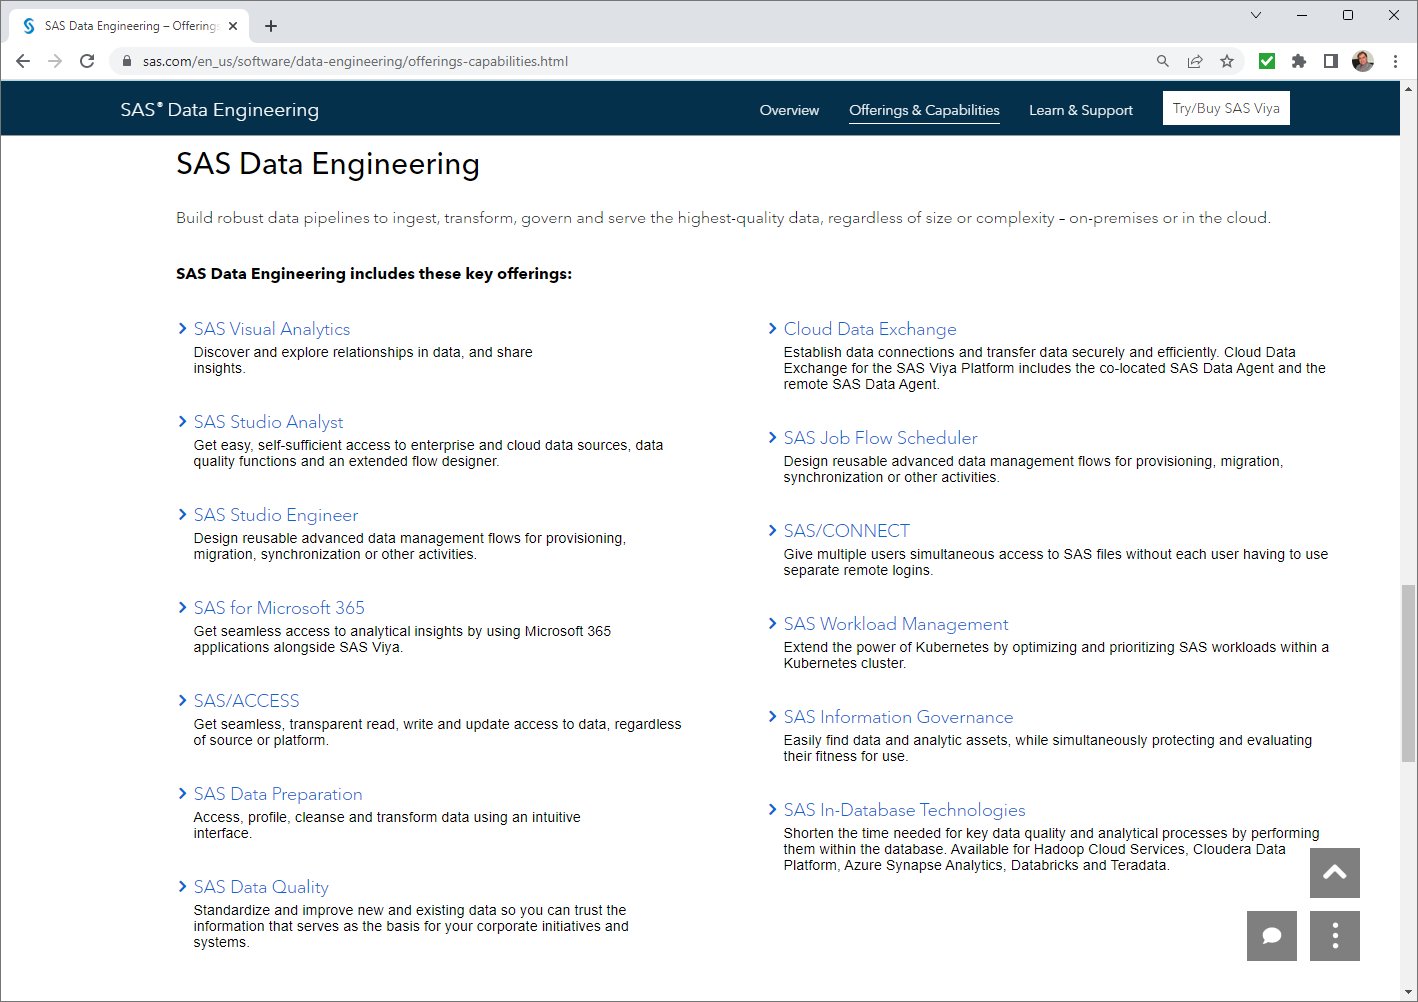This screenshot has width=1418, height=1002.
Task: Toggle the browser side panel icon
Action: click(1330, 61)
